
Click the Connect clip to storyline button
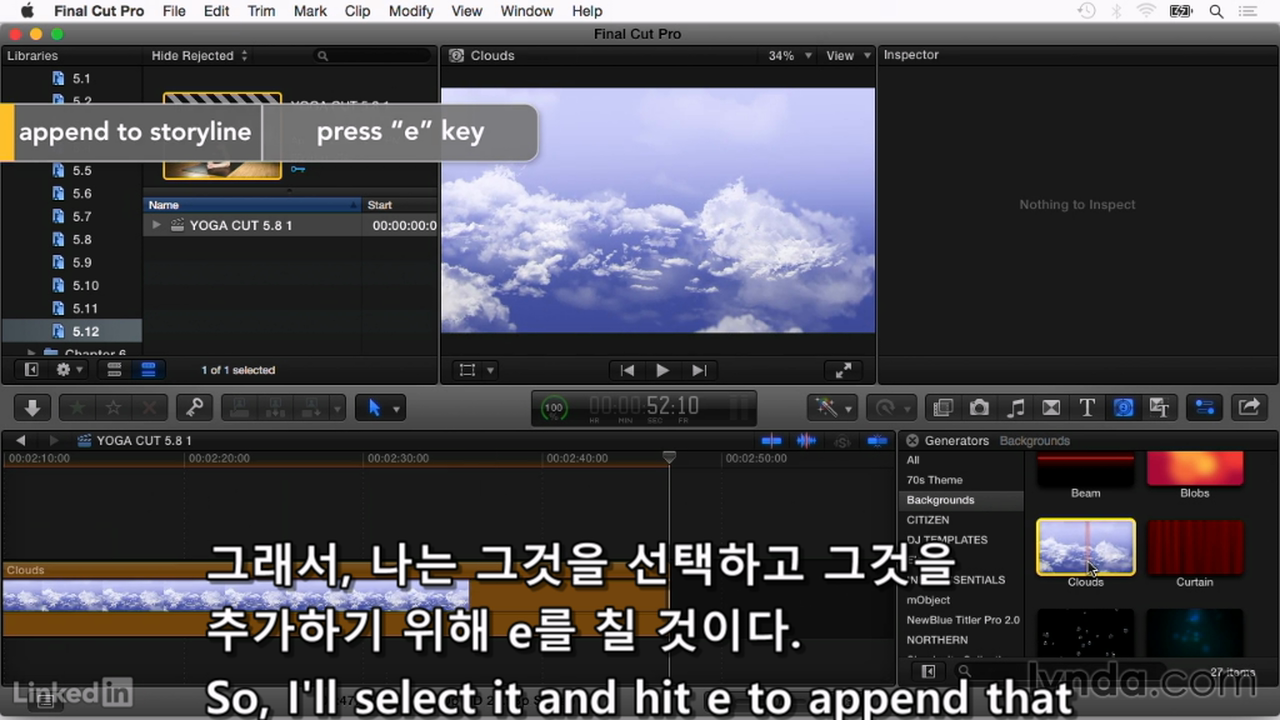(x=240, y=407)
